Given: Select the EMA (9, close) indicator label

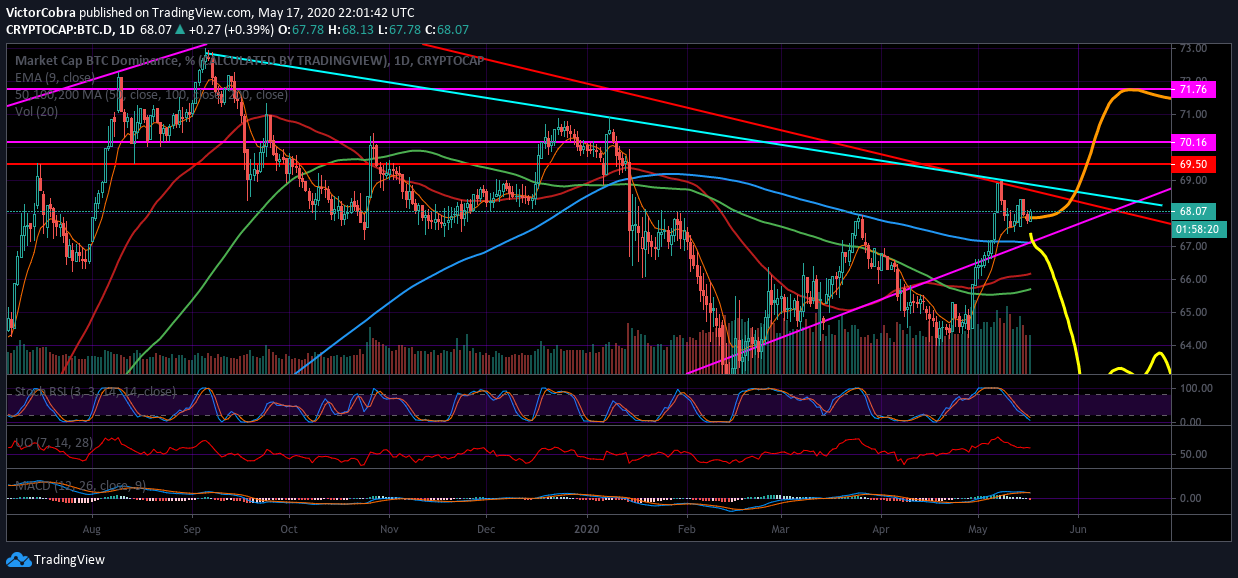Looking at the screenshot, I should (54, 78).
